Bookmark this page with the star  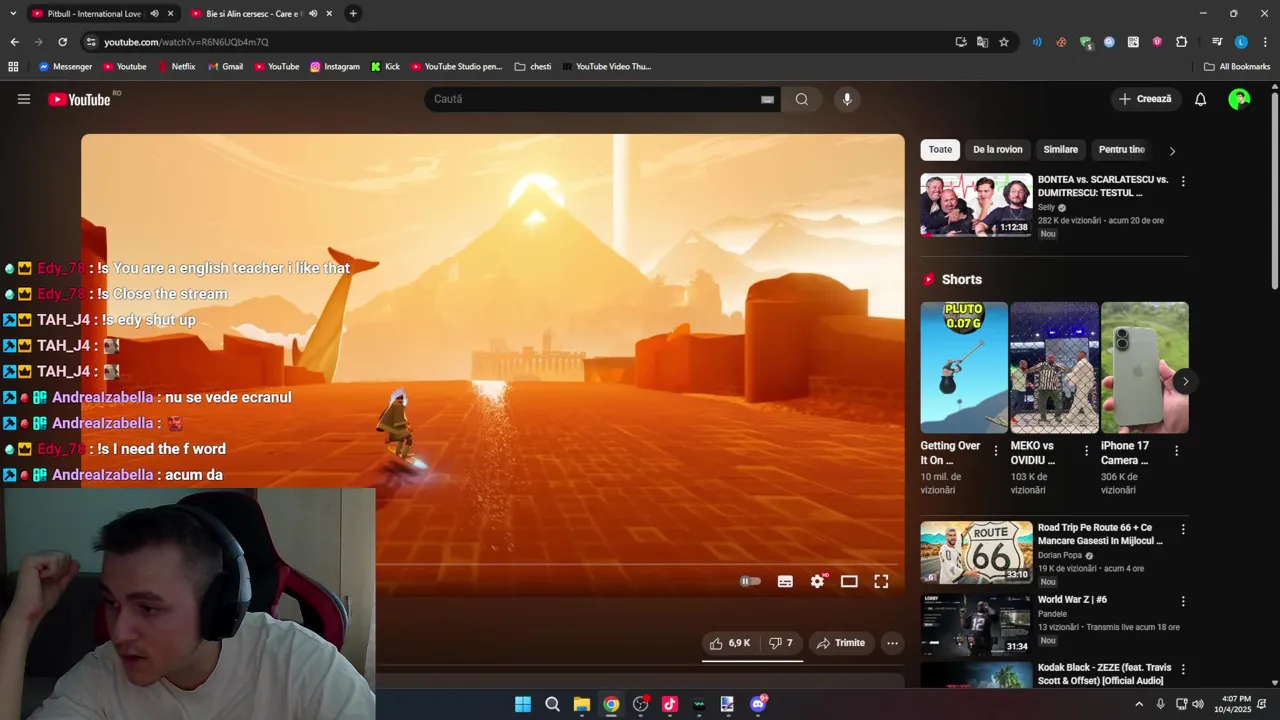[1004, 42]
